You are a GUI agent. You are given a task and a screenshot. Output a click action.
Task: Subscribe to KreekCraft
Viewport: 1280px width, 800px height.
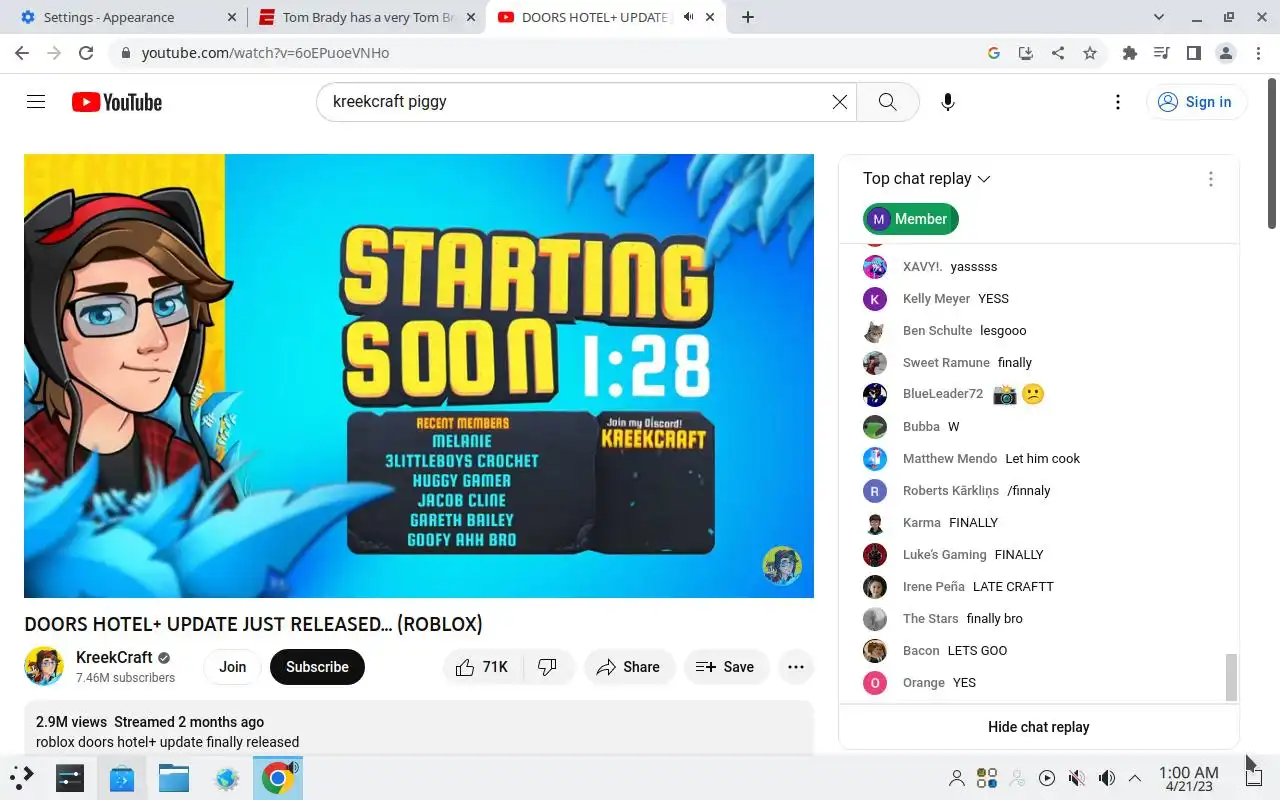[317, 667]
